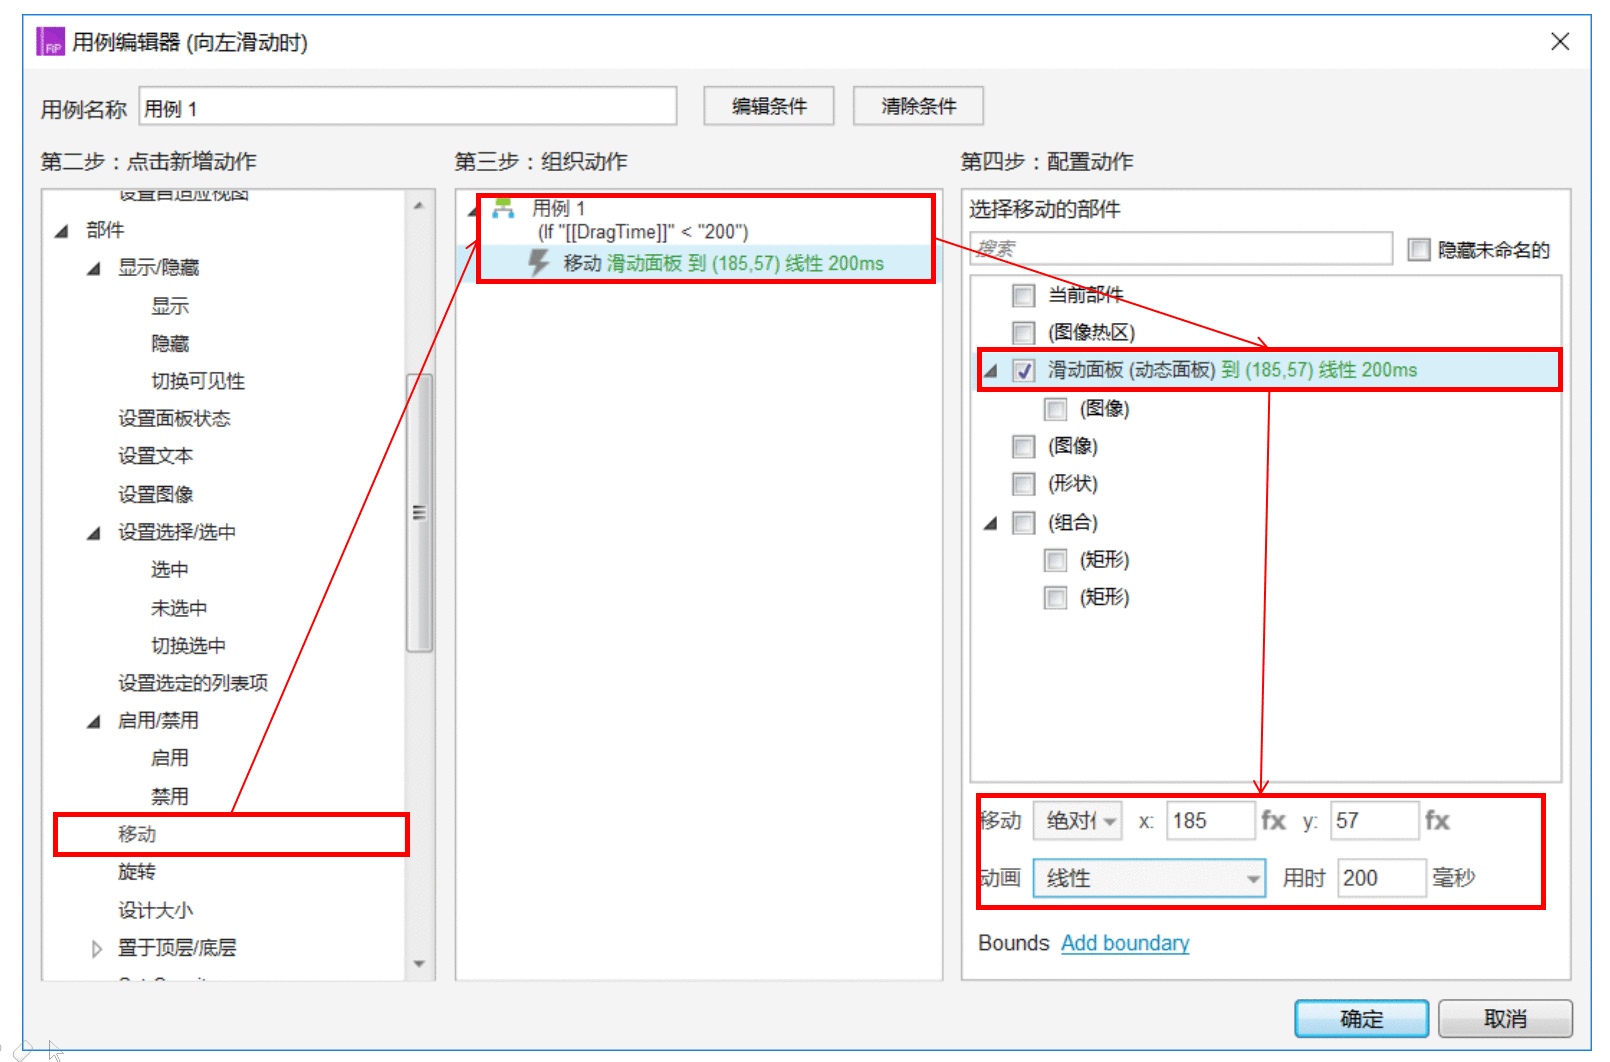Add the 移动 action from the list
Screen dimensions: 1610x1062
[x=137, y=834]
